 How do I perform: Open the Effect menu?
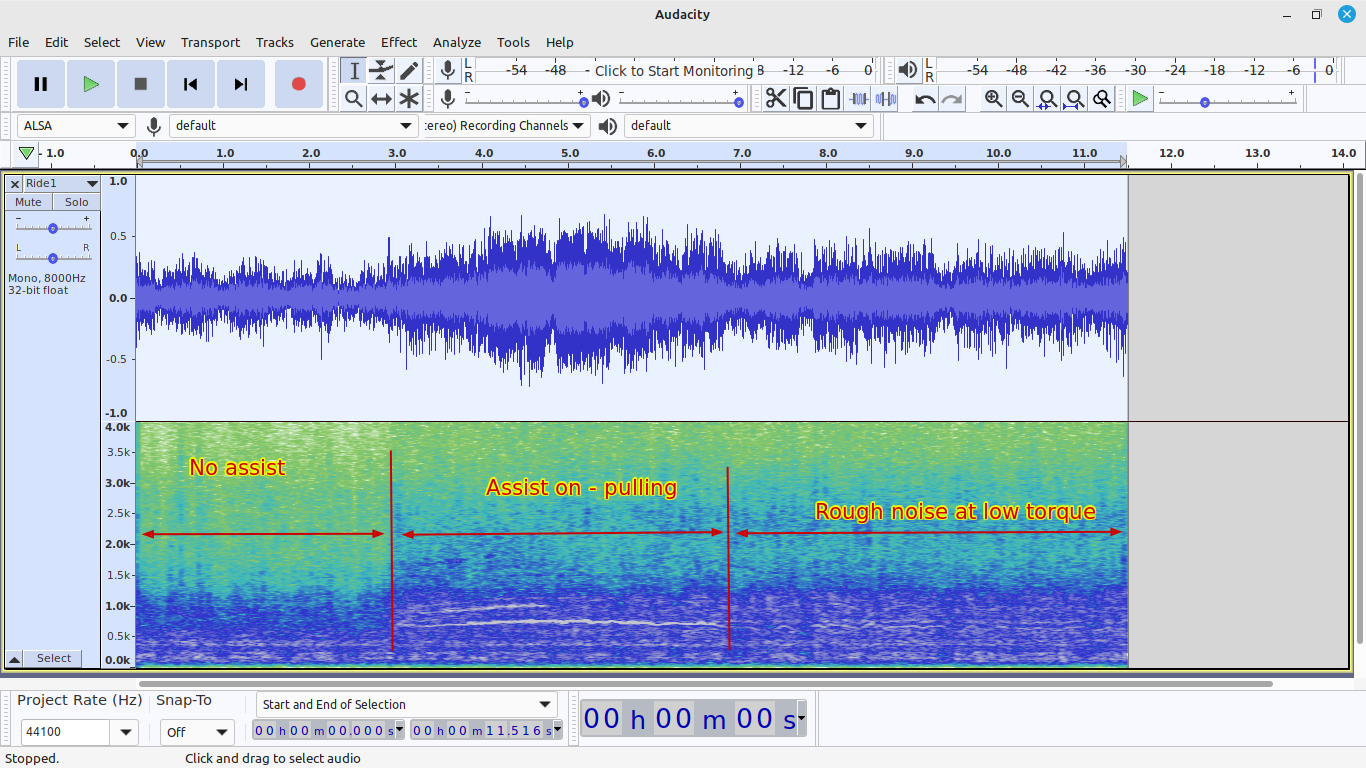398,42
